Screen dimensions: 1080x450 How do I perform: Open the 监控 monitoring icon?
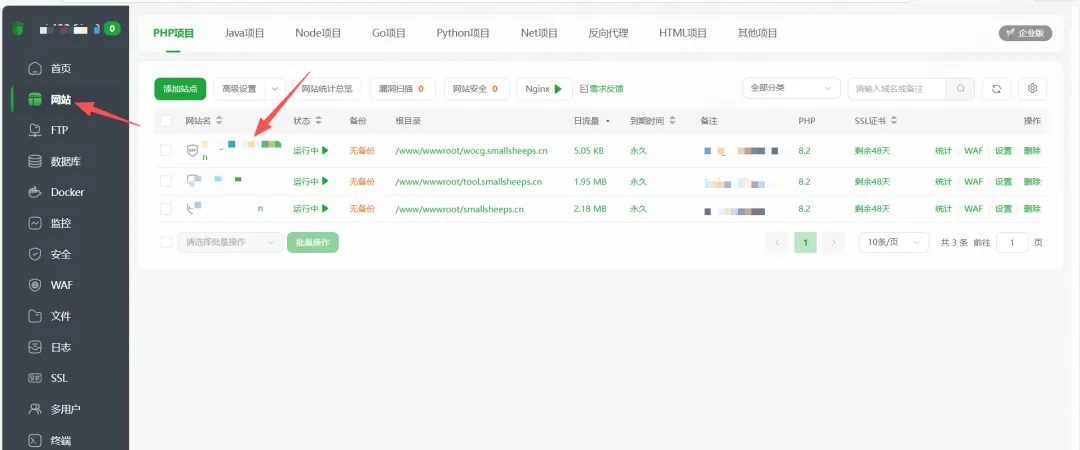click(x=35, y=223)
